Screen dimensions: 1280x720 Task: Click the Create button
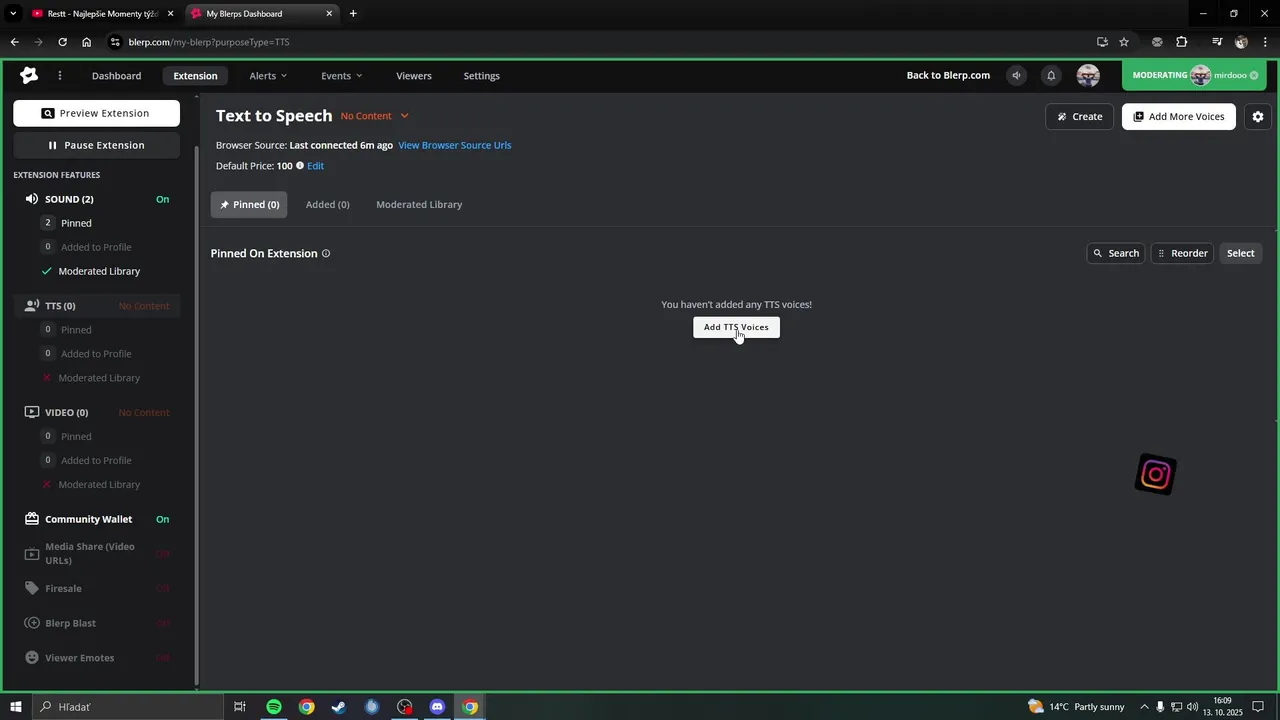(x=1079, y=116)
